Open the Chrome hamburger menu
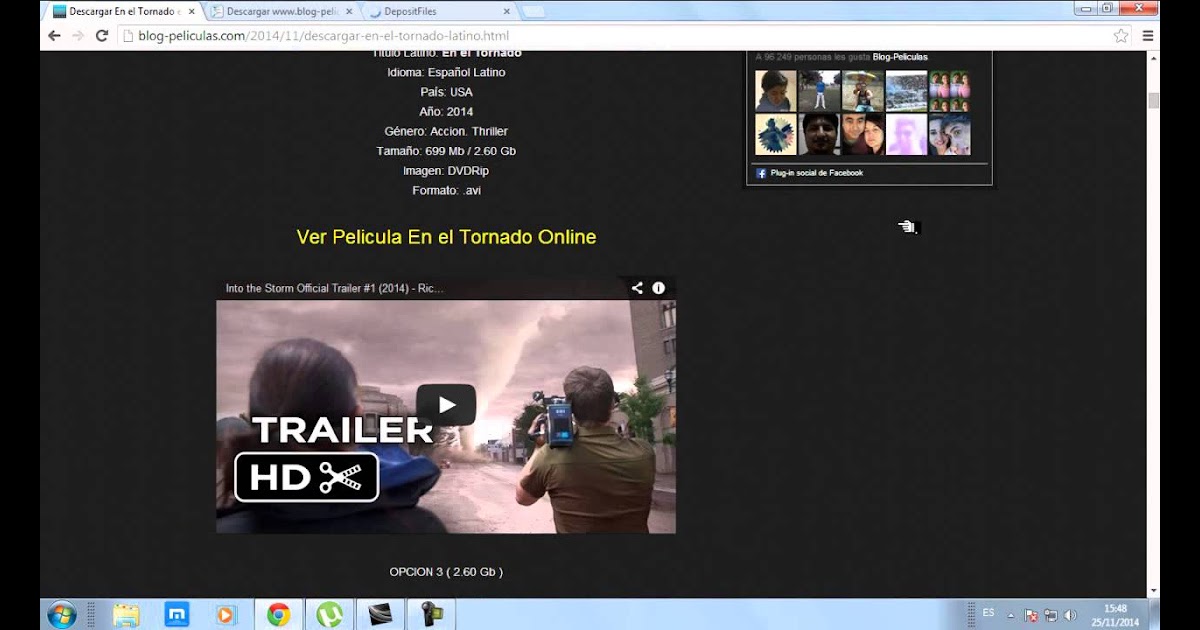This screenshot has width=1200, height=630. 1148,35
